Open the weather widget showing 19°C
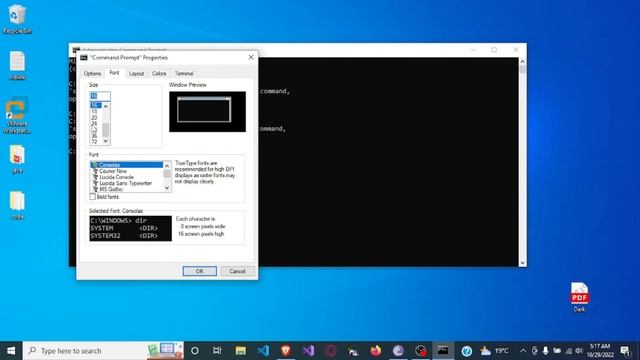 click(x=494, y=351)
